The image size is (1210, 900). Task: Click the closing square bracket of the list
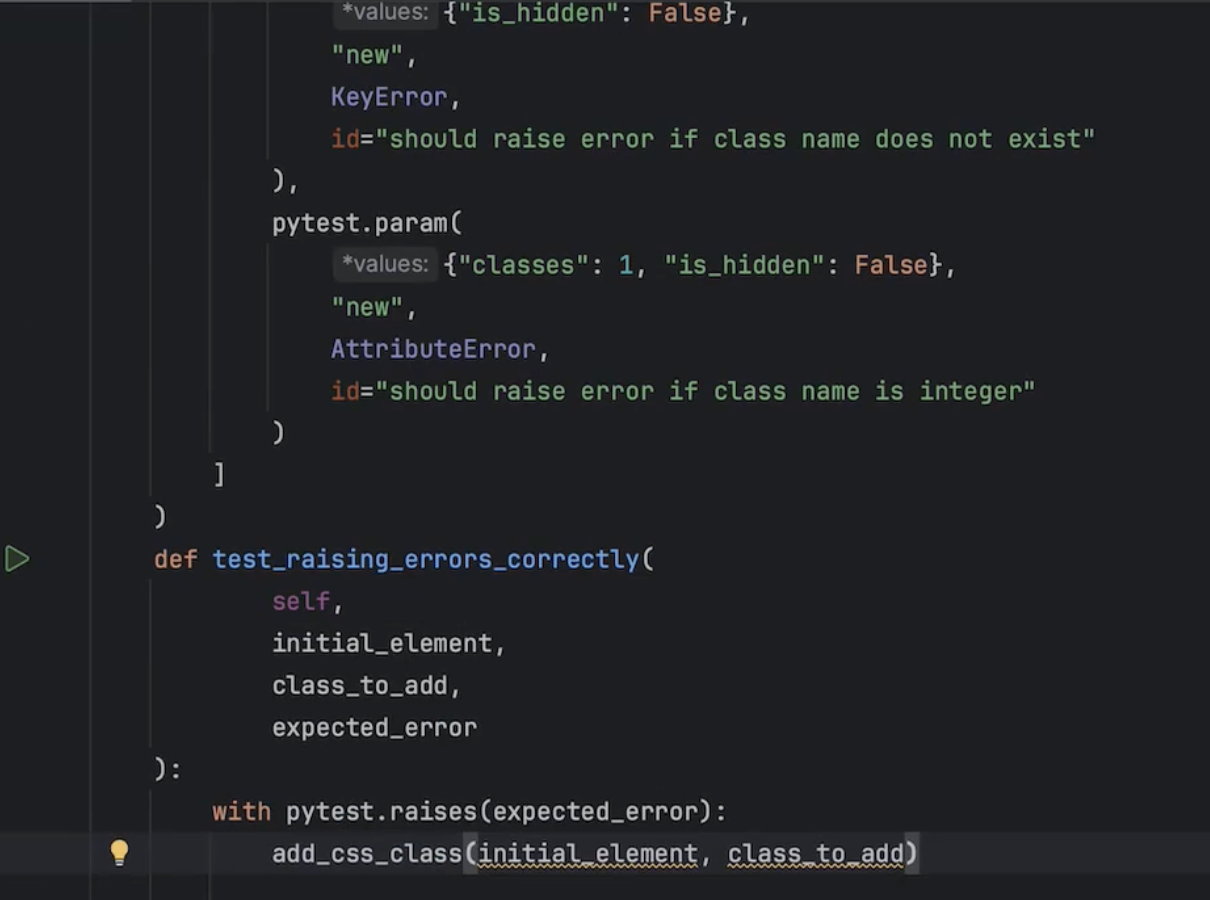pos(219,474)
